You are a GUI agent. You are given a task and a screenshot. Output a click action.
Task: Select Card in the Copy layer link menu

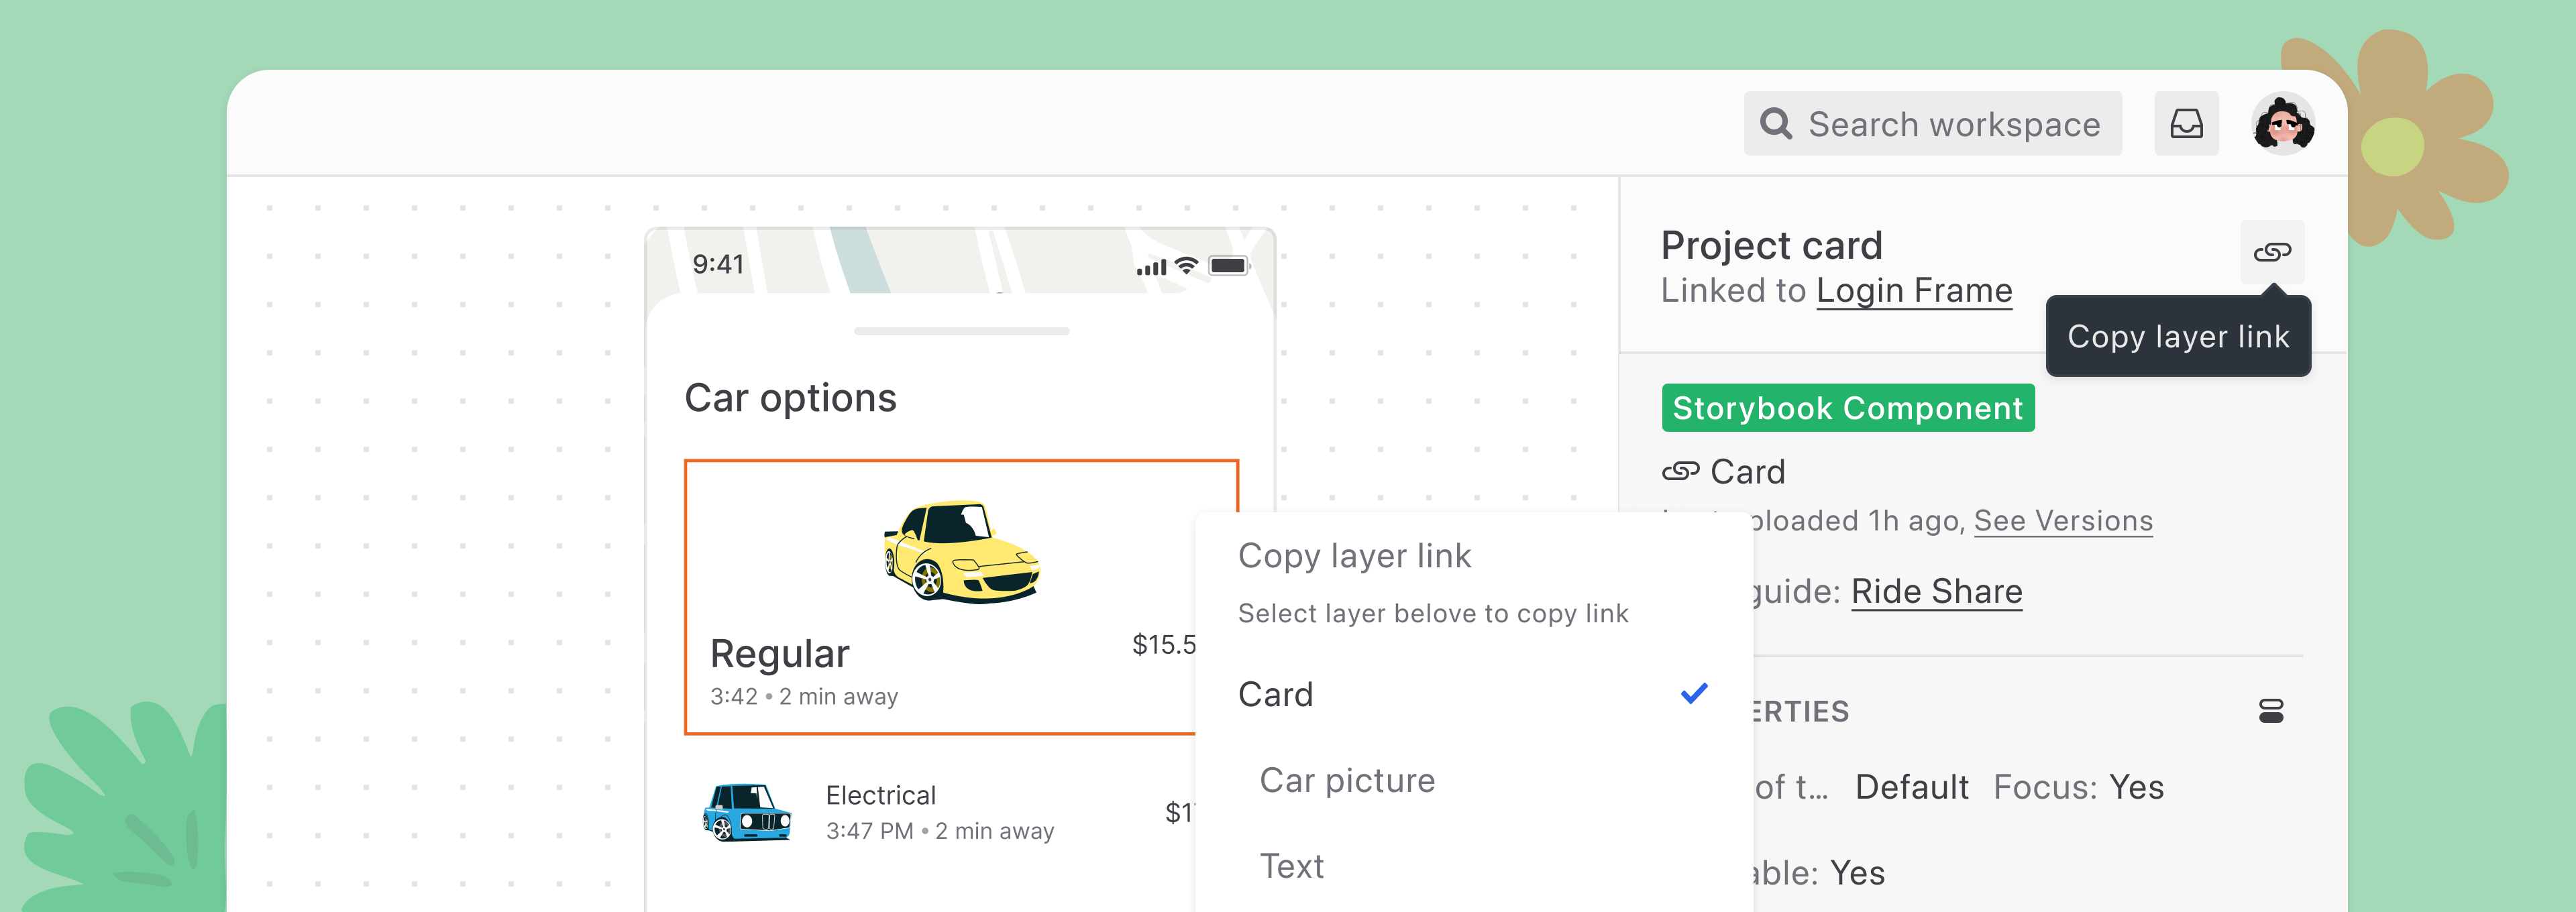coord(1277,694)
